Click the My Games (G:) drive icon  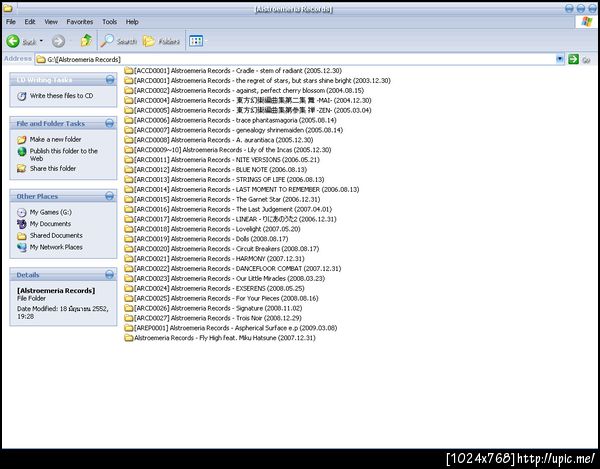click(22, 212)
